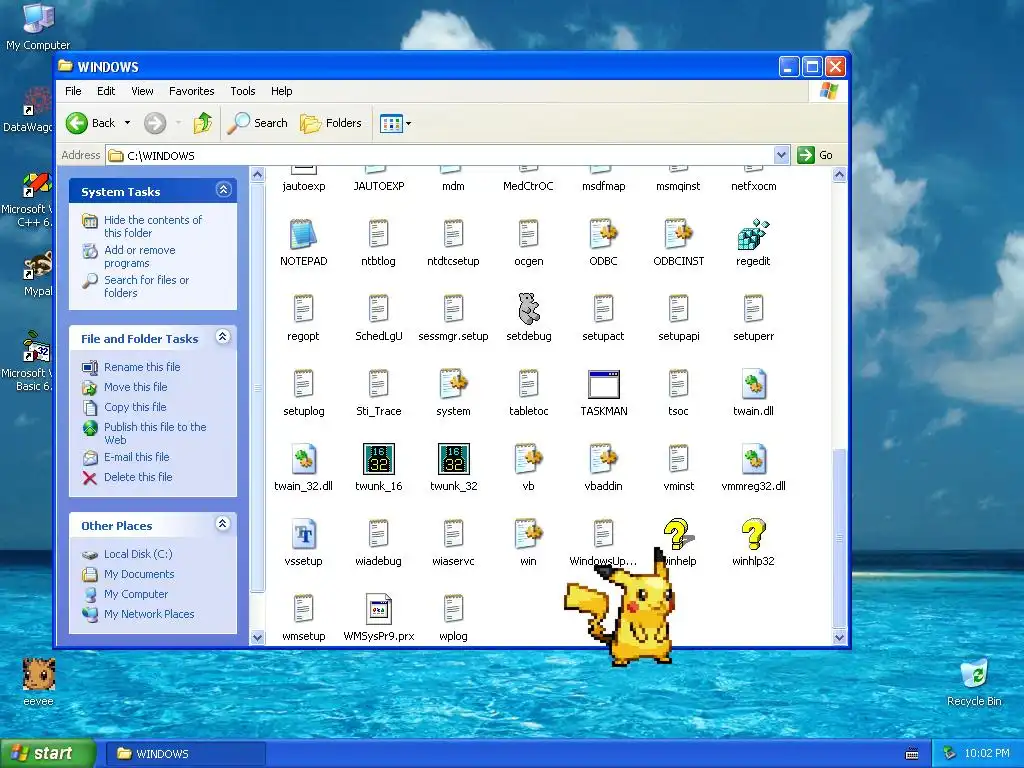Select the vb settings file icon
The width and height of the screenshot is (1024, 768).
(x=528, y=459)
